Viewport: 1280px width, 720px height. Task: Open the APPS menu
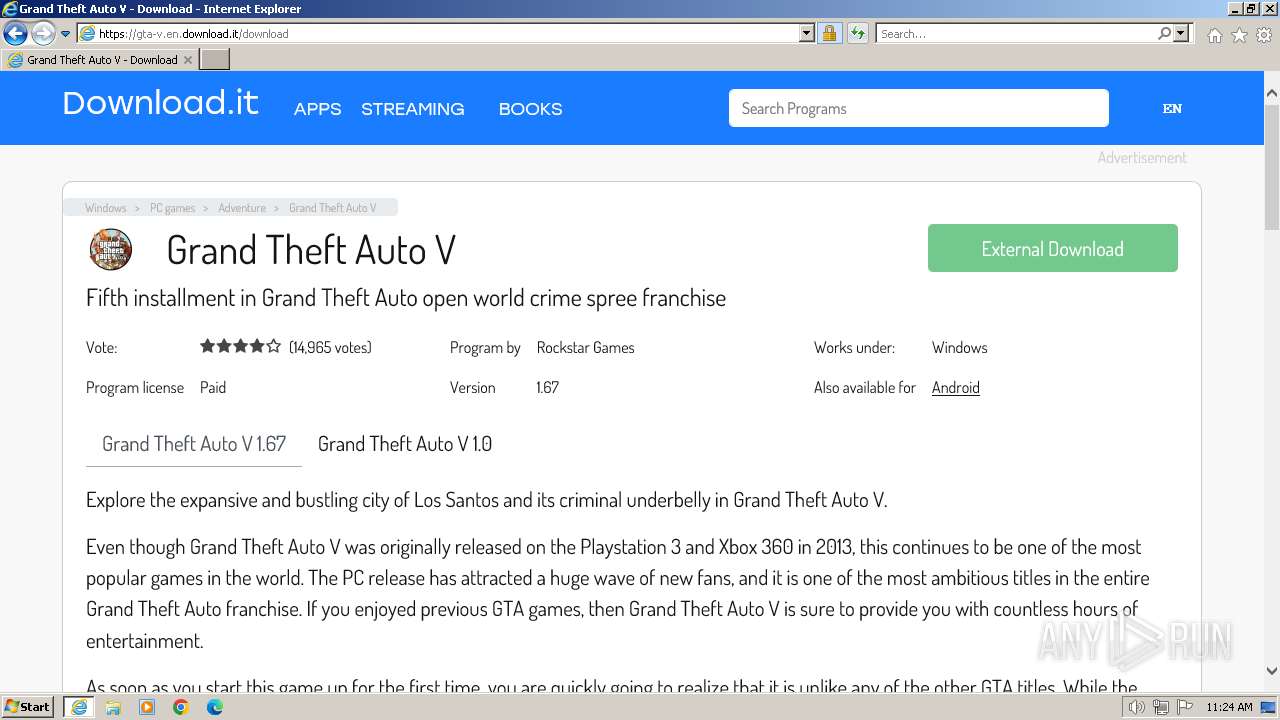pyautogui.click(x=317, y=109)
